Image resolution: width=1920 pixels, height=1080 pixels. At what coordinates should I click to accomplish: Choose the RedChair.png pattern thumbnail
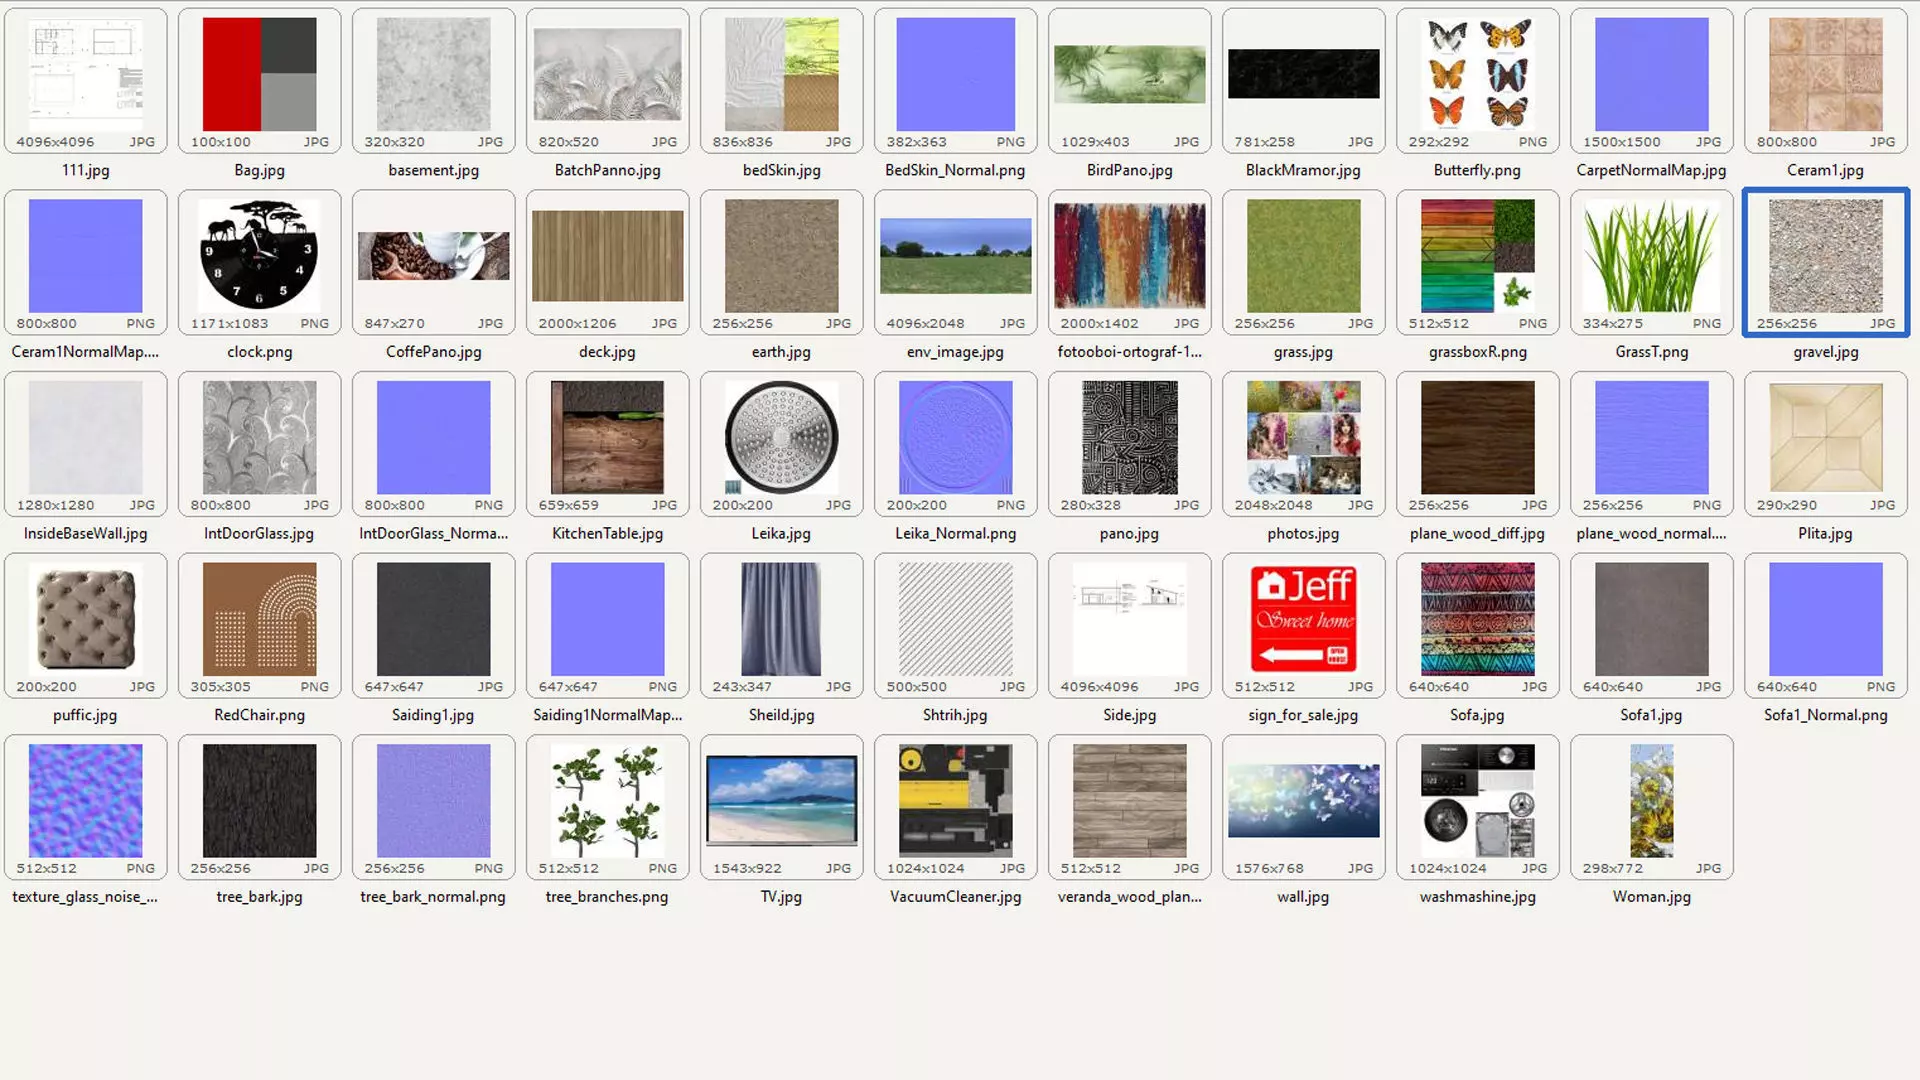point(259,619)
